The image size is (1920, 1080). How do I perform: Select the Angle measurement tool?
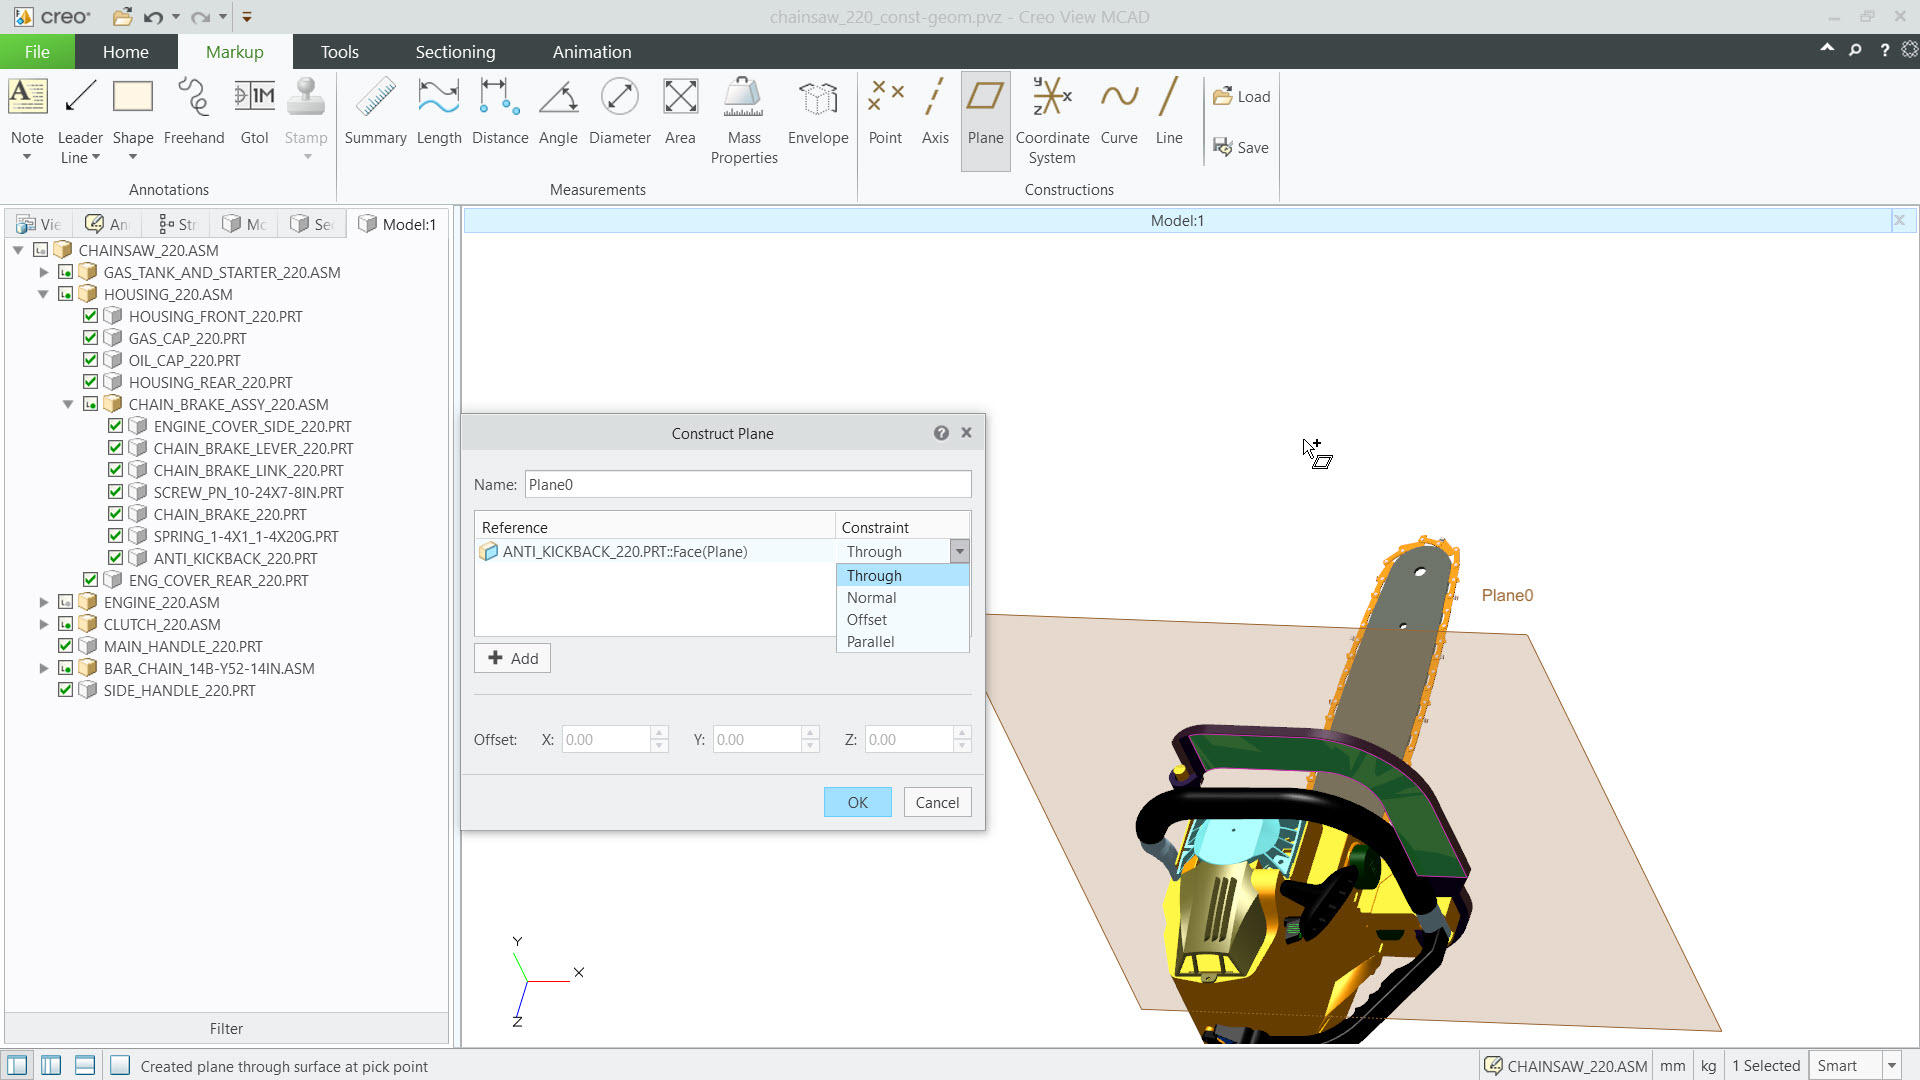tap(558, 112)
